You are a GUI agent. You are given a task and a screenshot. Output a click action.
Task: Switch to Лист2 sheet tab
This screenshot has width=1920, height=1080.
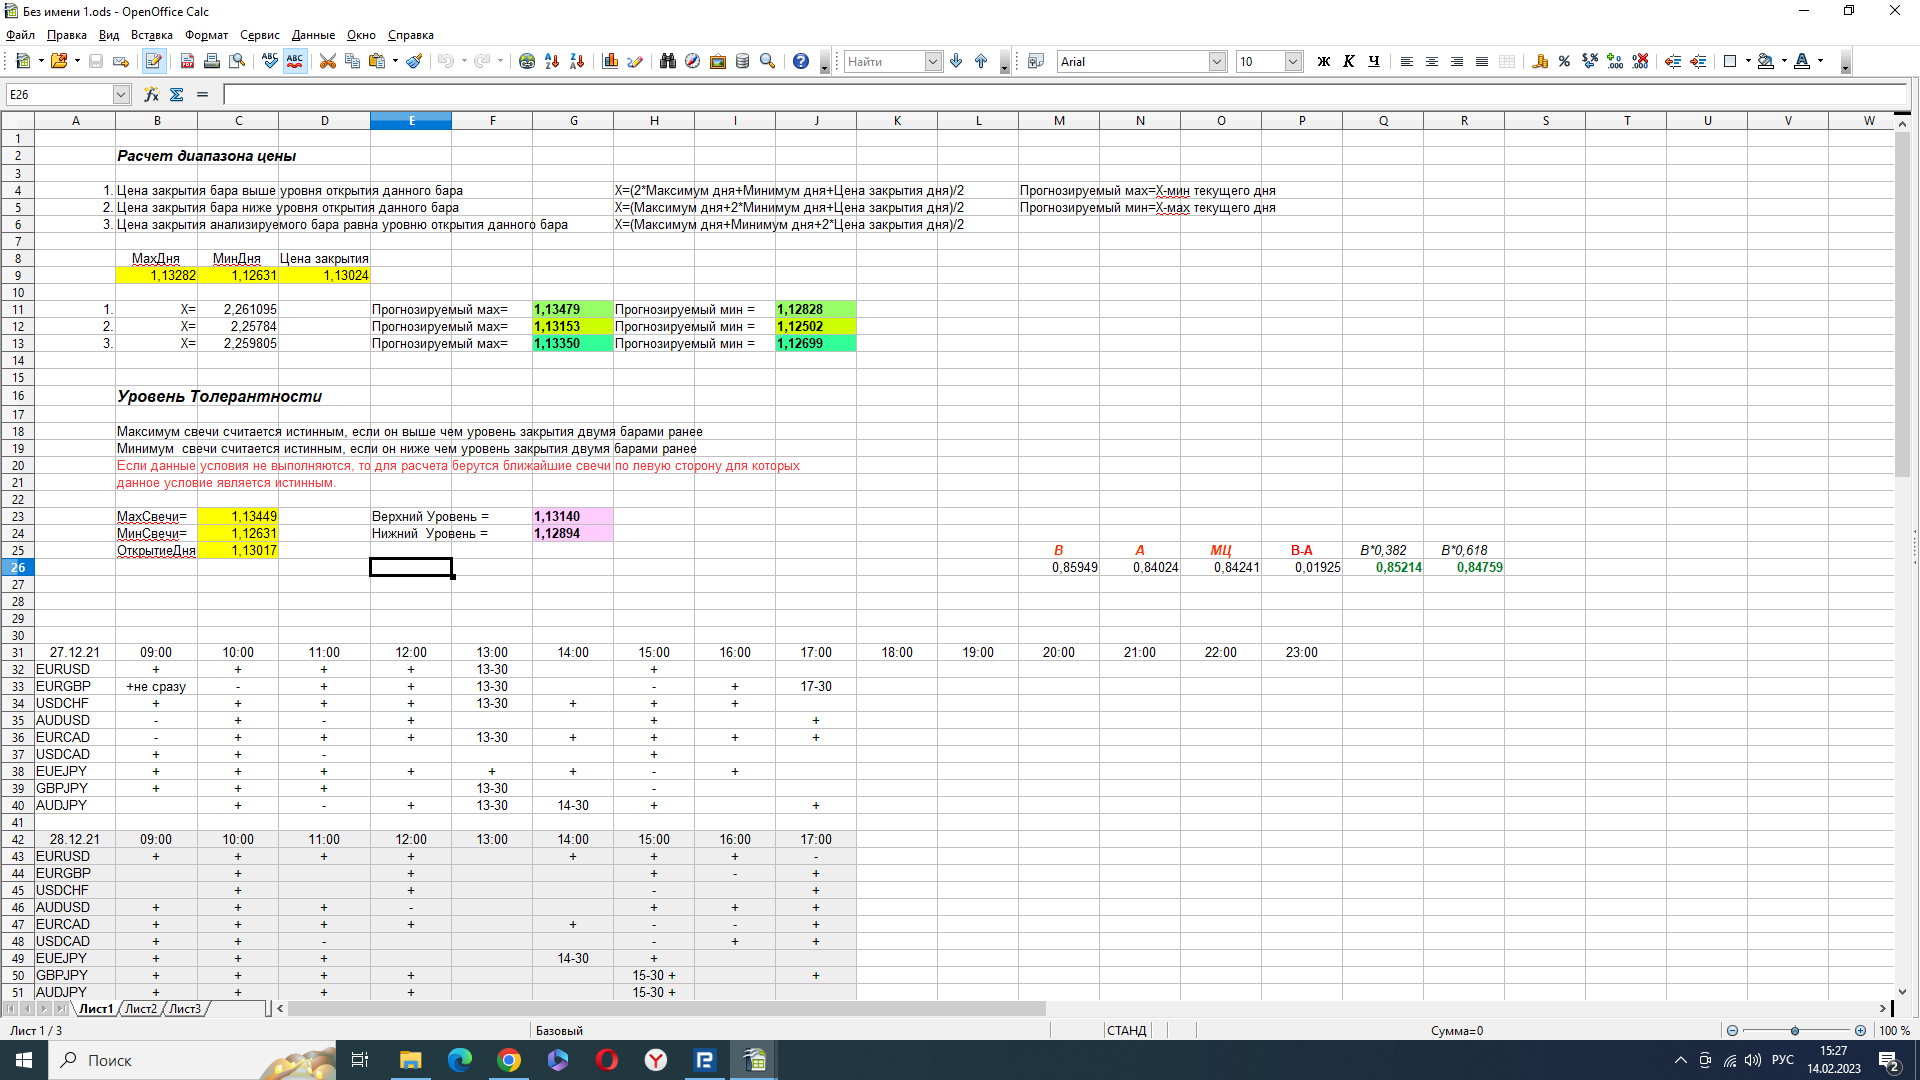point(141,1009)
